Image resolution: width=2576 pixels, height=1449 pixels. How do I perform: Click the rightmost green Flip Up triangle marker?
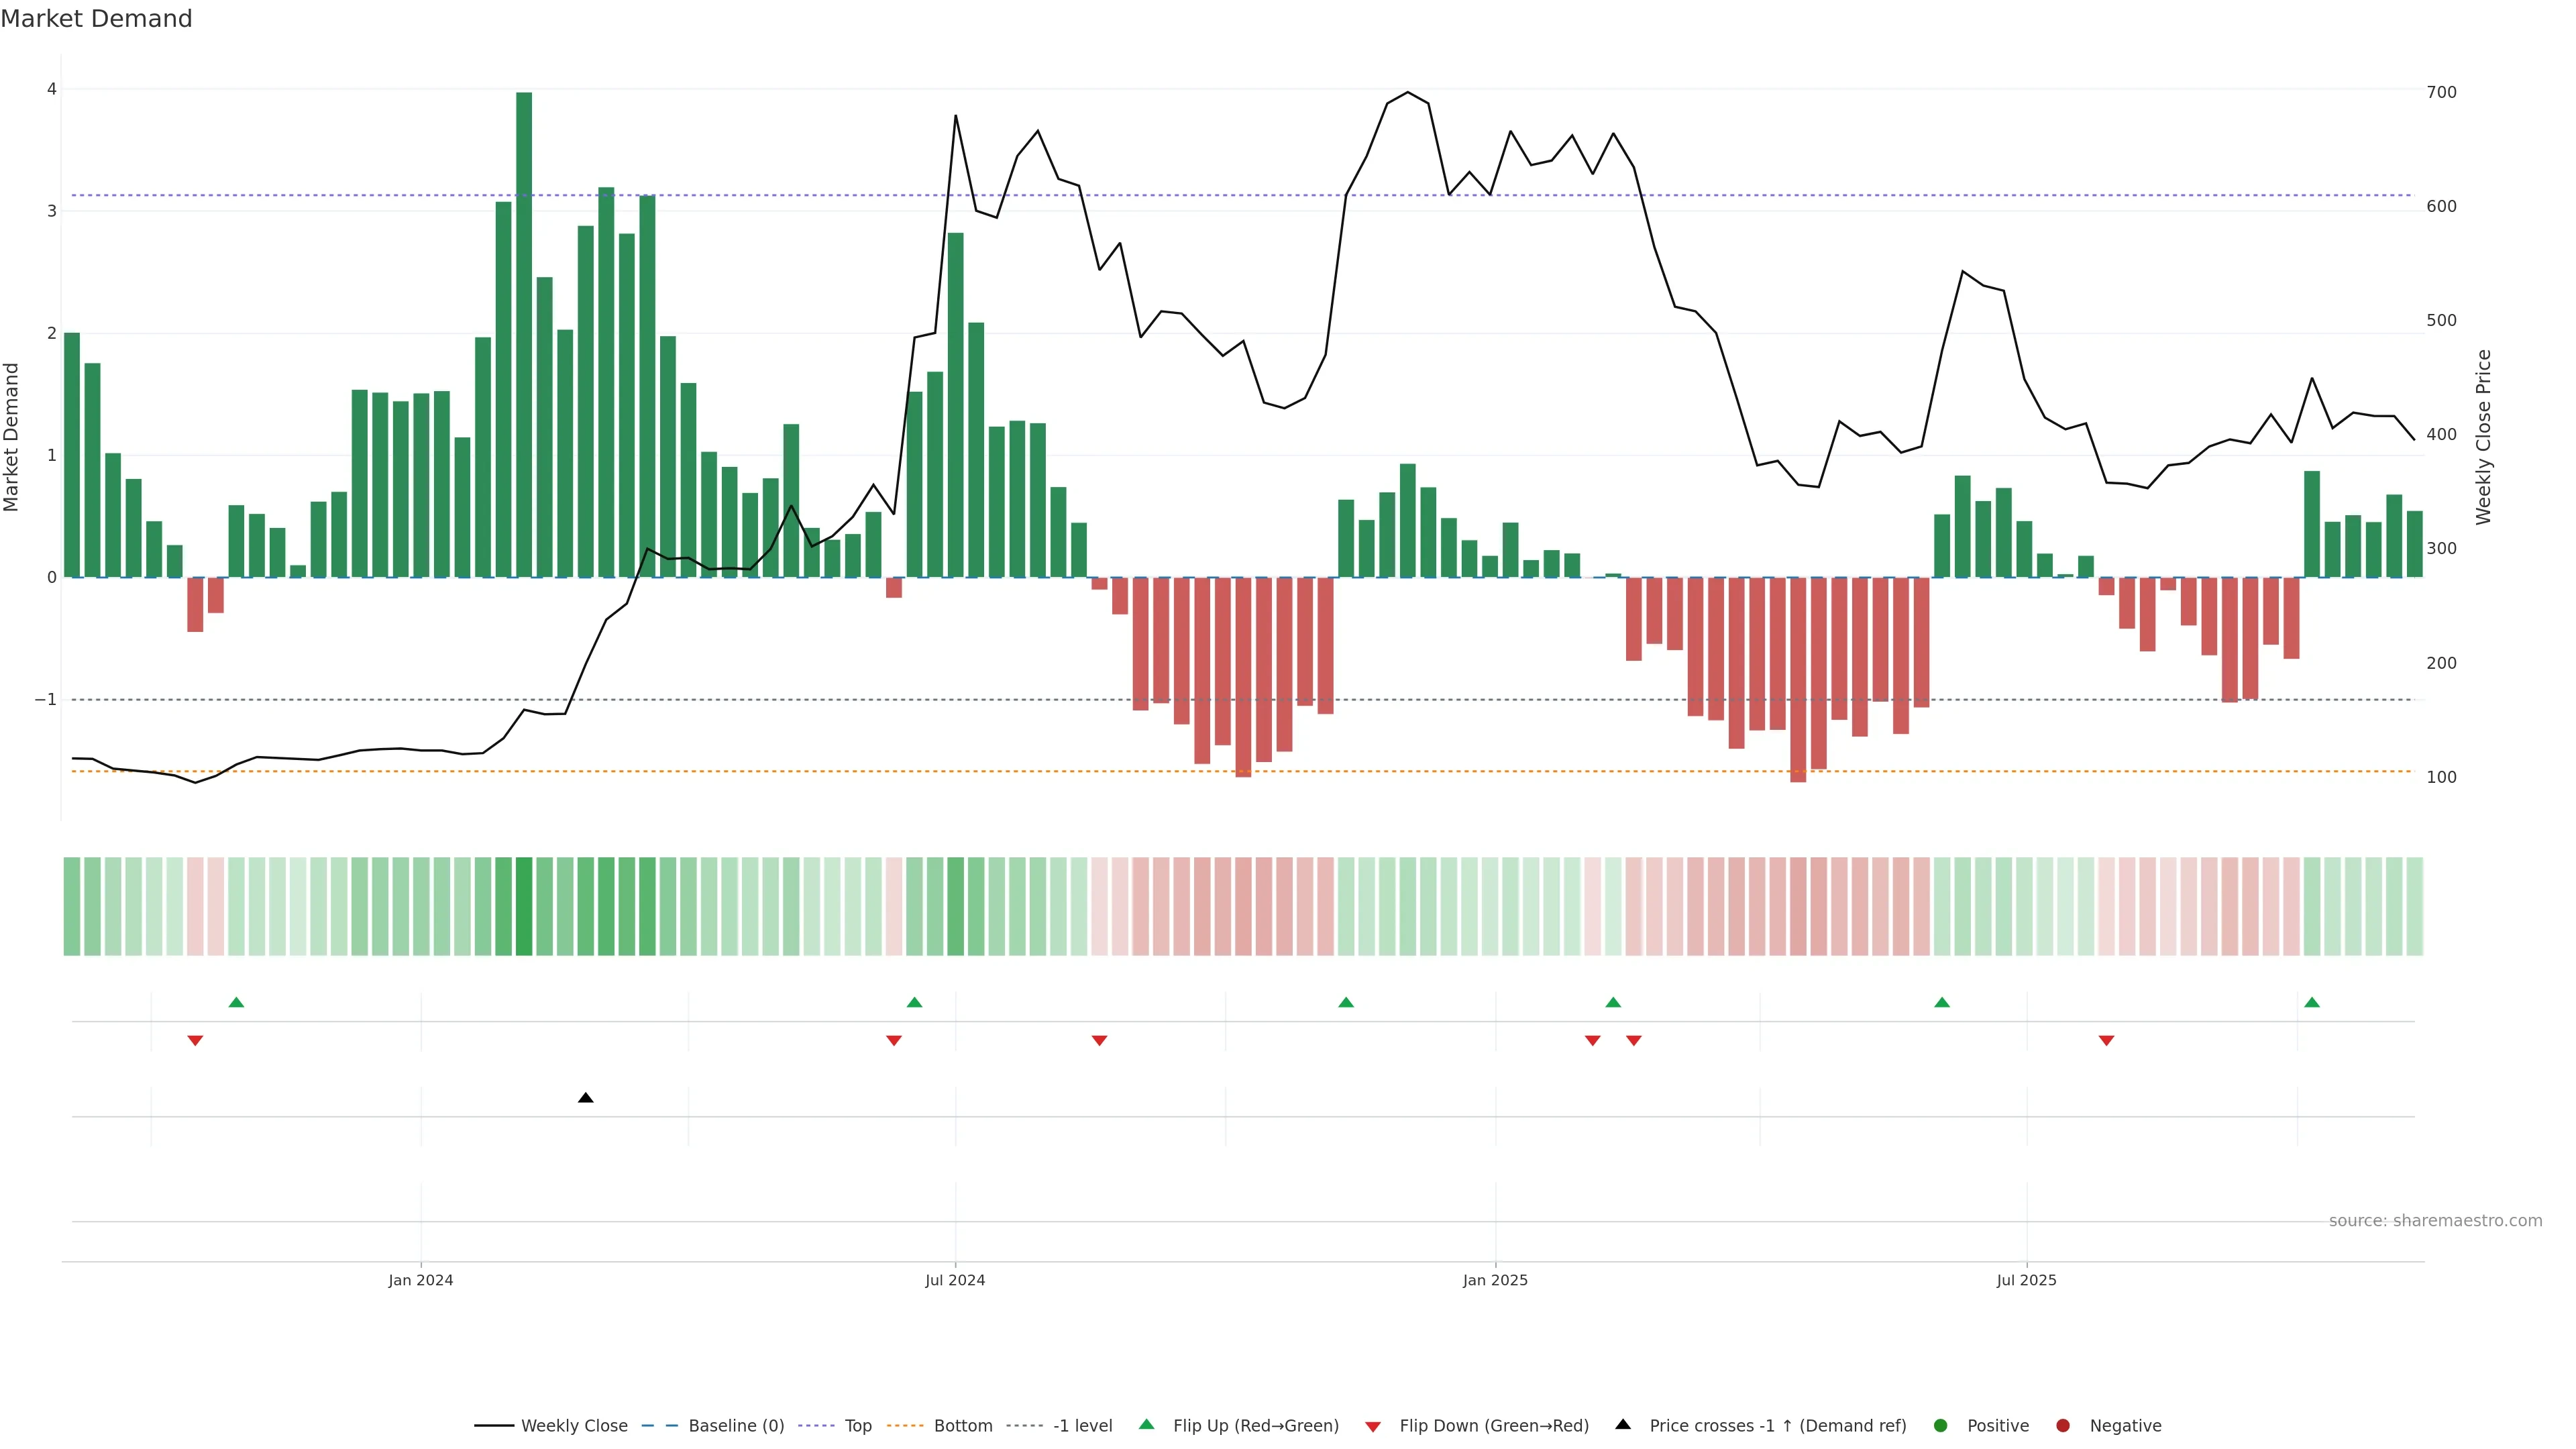pos(2311,1002)
